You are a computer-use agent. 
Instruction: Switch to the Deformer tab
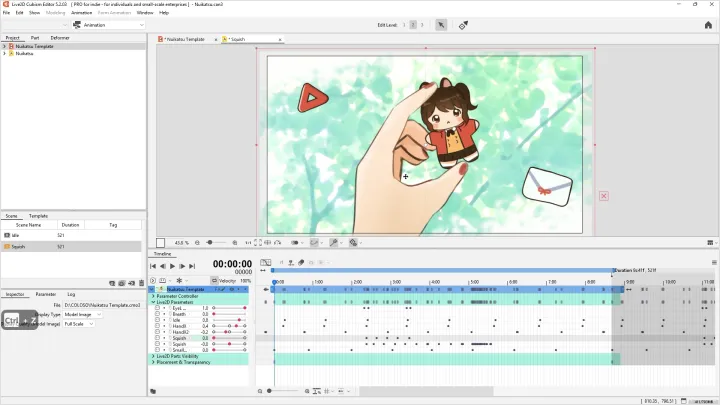(x=60, y=38)
